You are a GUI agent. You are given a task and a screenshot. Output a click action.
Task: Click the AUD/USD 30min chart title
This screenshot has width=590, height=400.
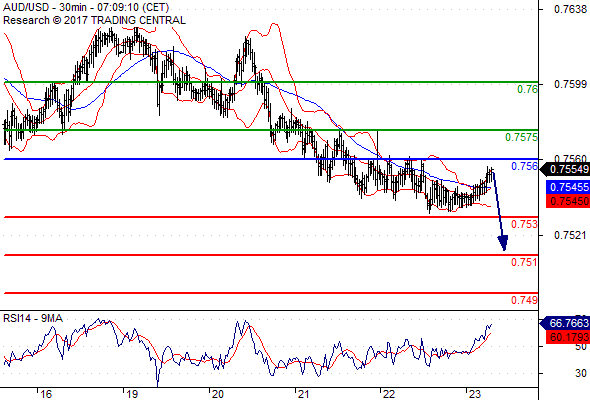(86, 8)
